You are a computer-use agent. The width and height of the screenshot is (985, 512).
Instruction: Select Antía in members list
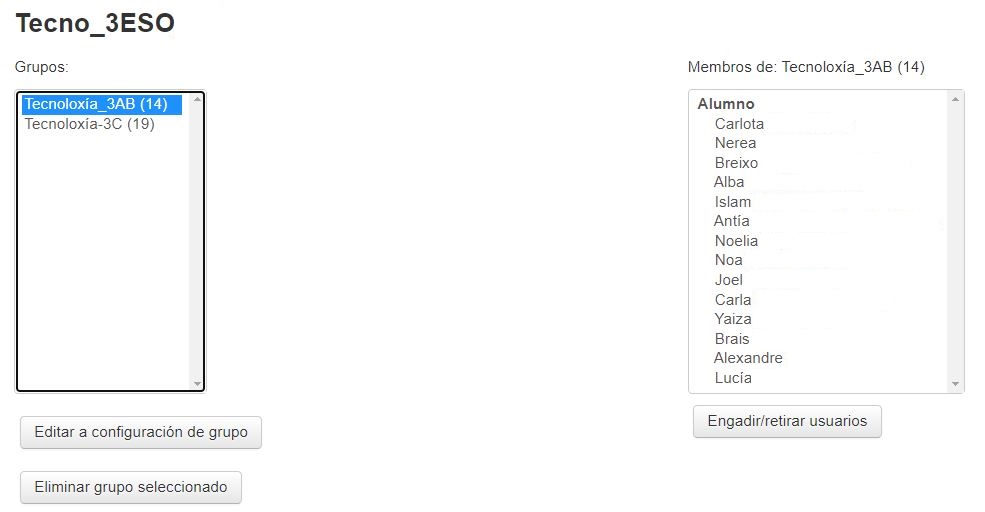pyautogui.click(x=731, y=221)
